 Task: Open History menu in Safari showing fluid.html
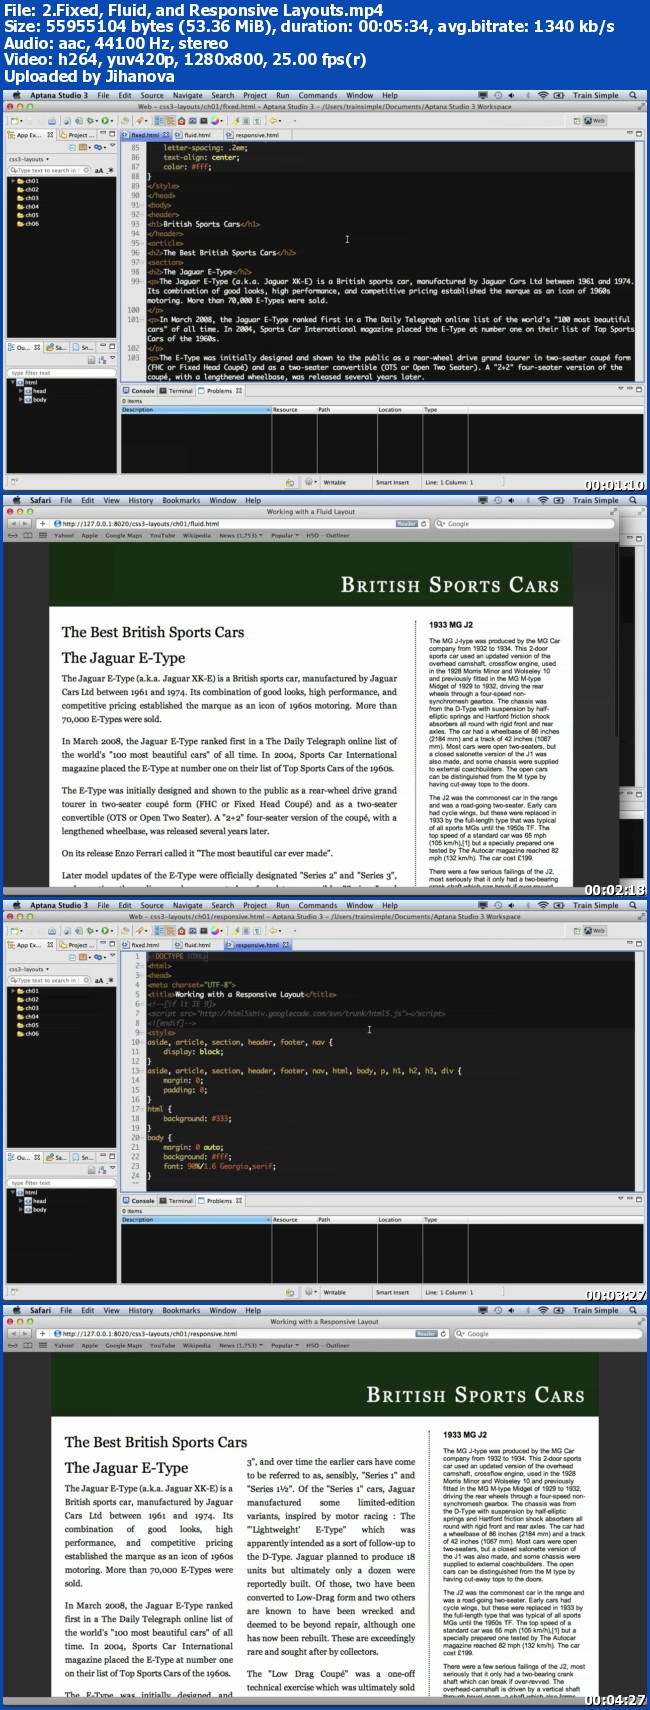pos(141,501)
